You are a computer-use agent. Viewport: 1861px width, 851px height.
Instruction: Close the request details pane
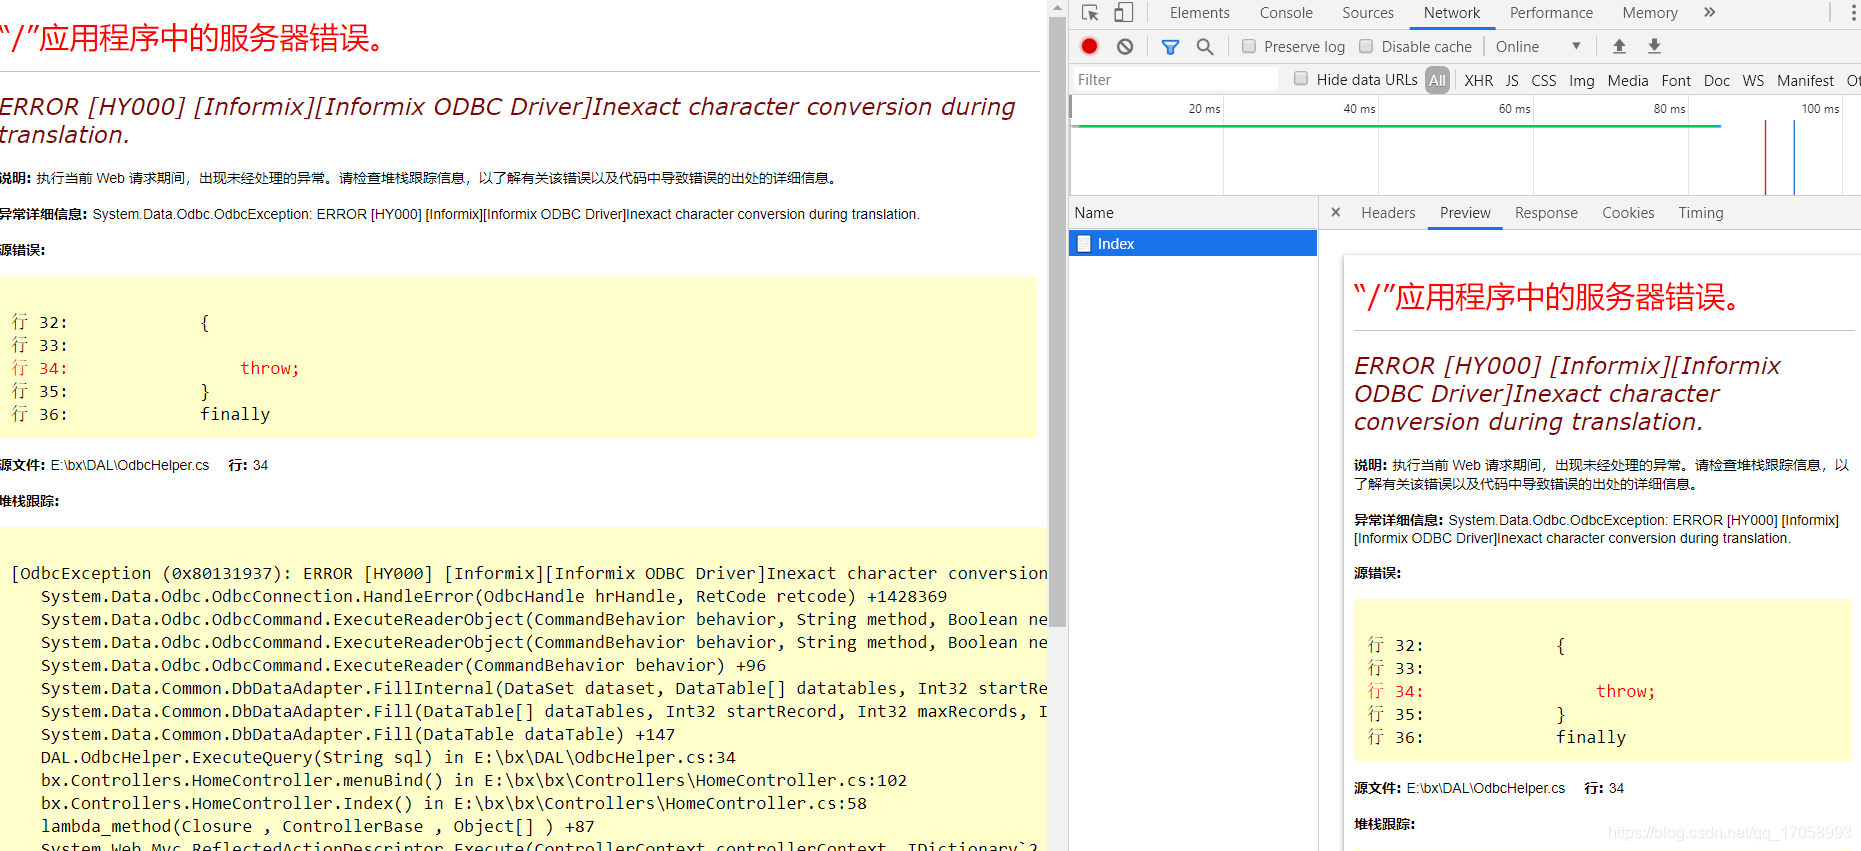click(1335, 213)
